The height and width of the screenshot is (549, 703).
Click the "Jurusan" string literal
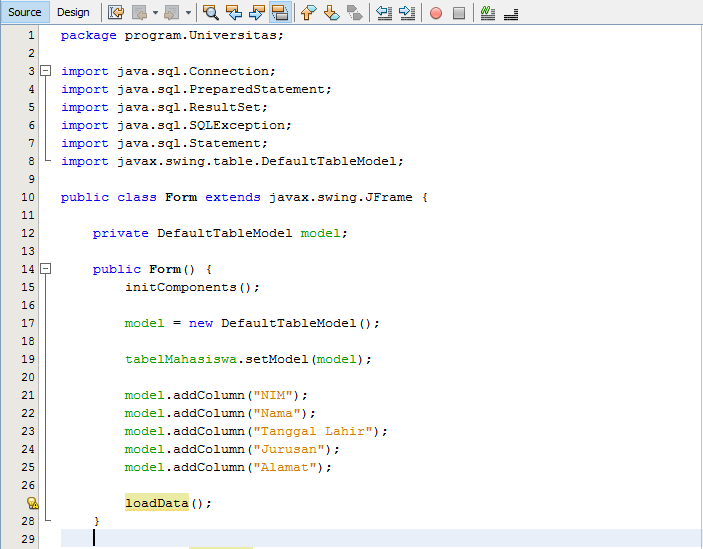289,449
